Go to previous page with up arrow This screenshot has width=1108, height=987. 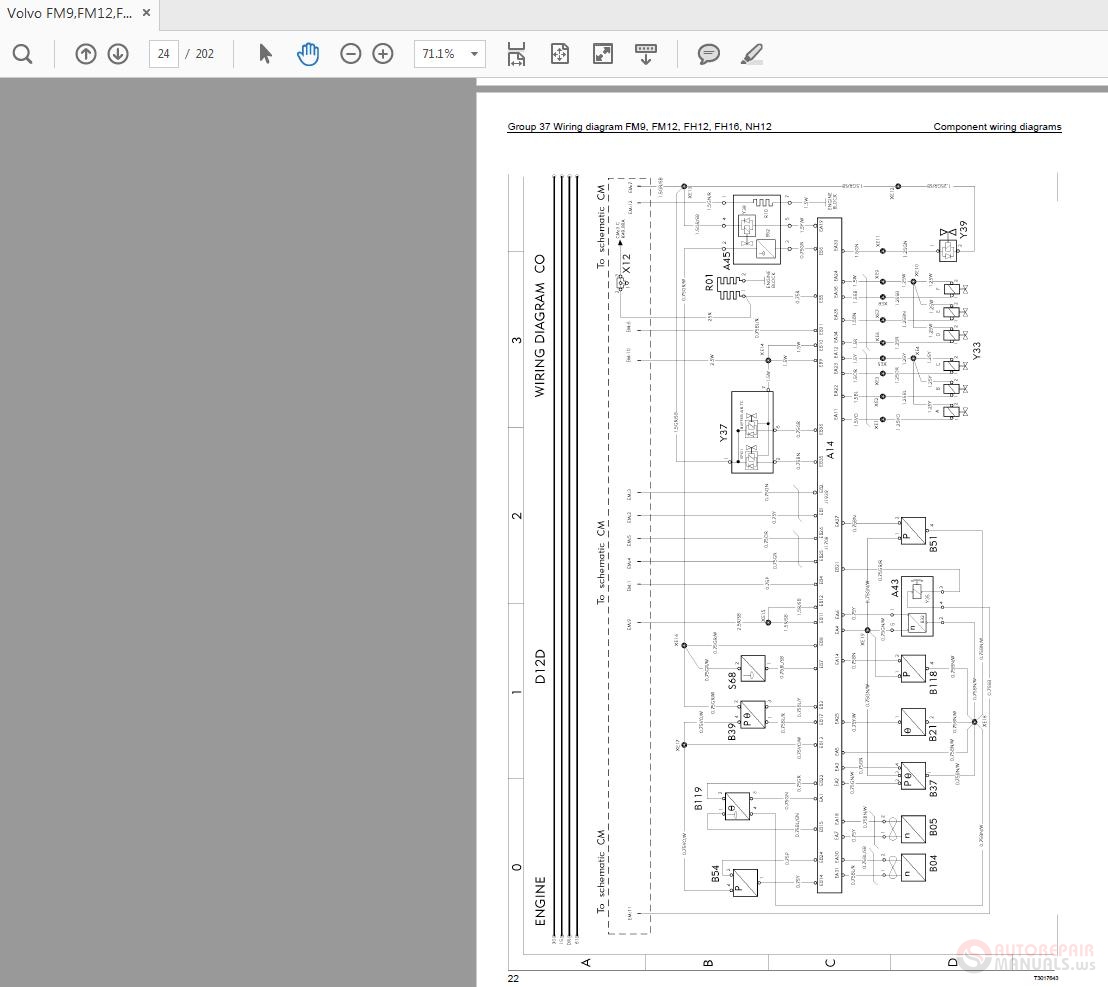pyautogui.click(x=86, y=54)
